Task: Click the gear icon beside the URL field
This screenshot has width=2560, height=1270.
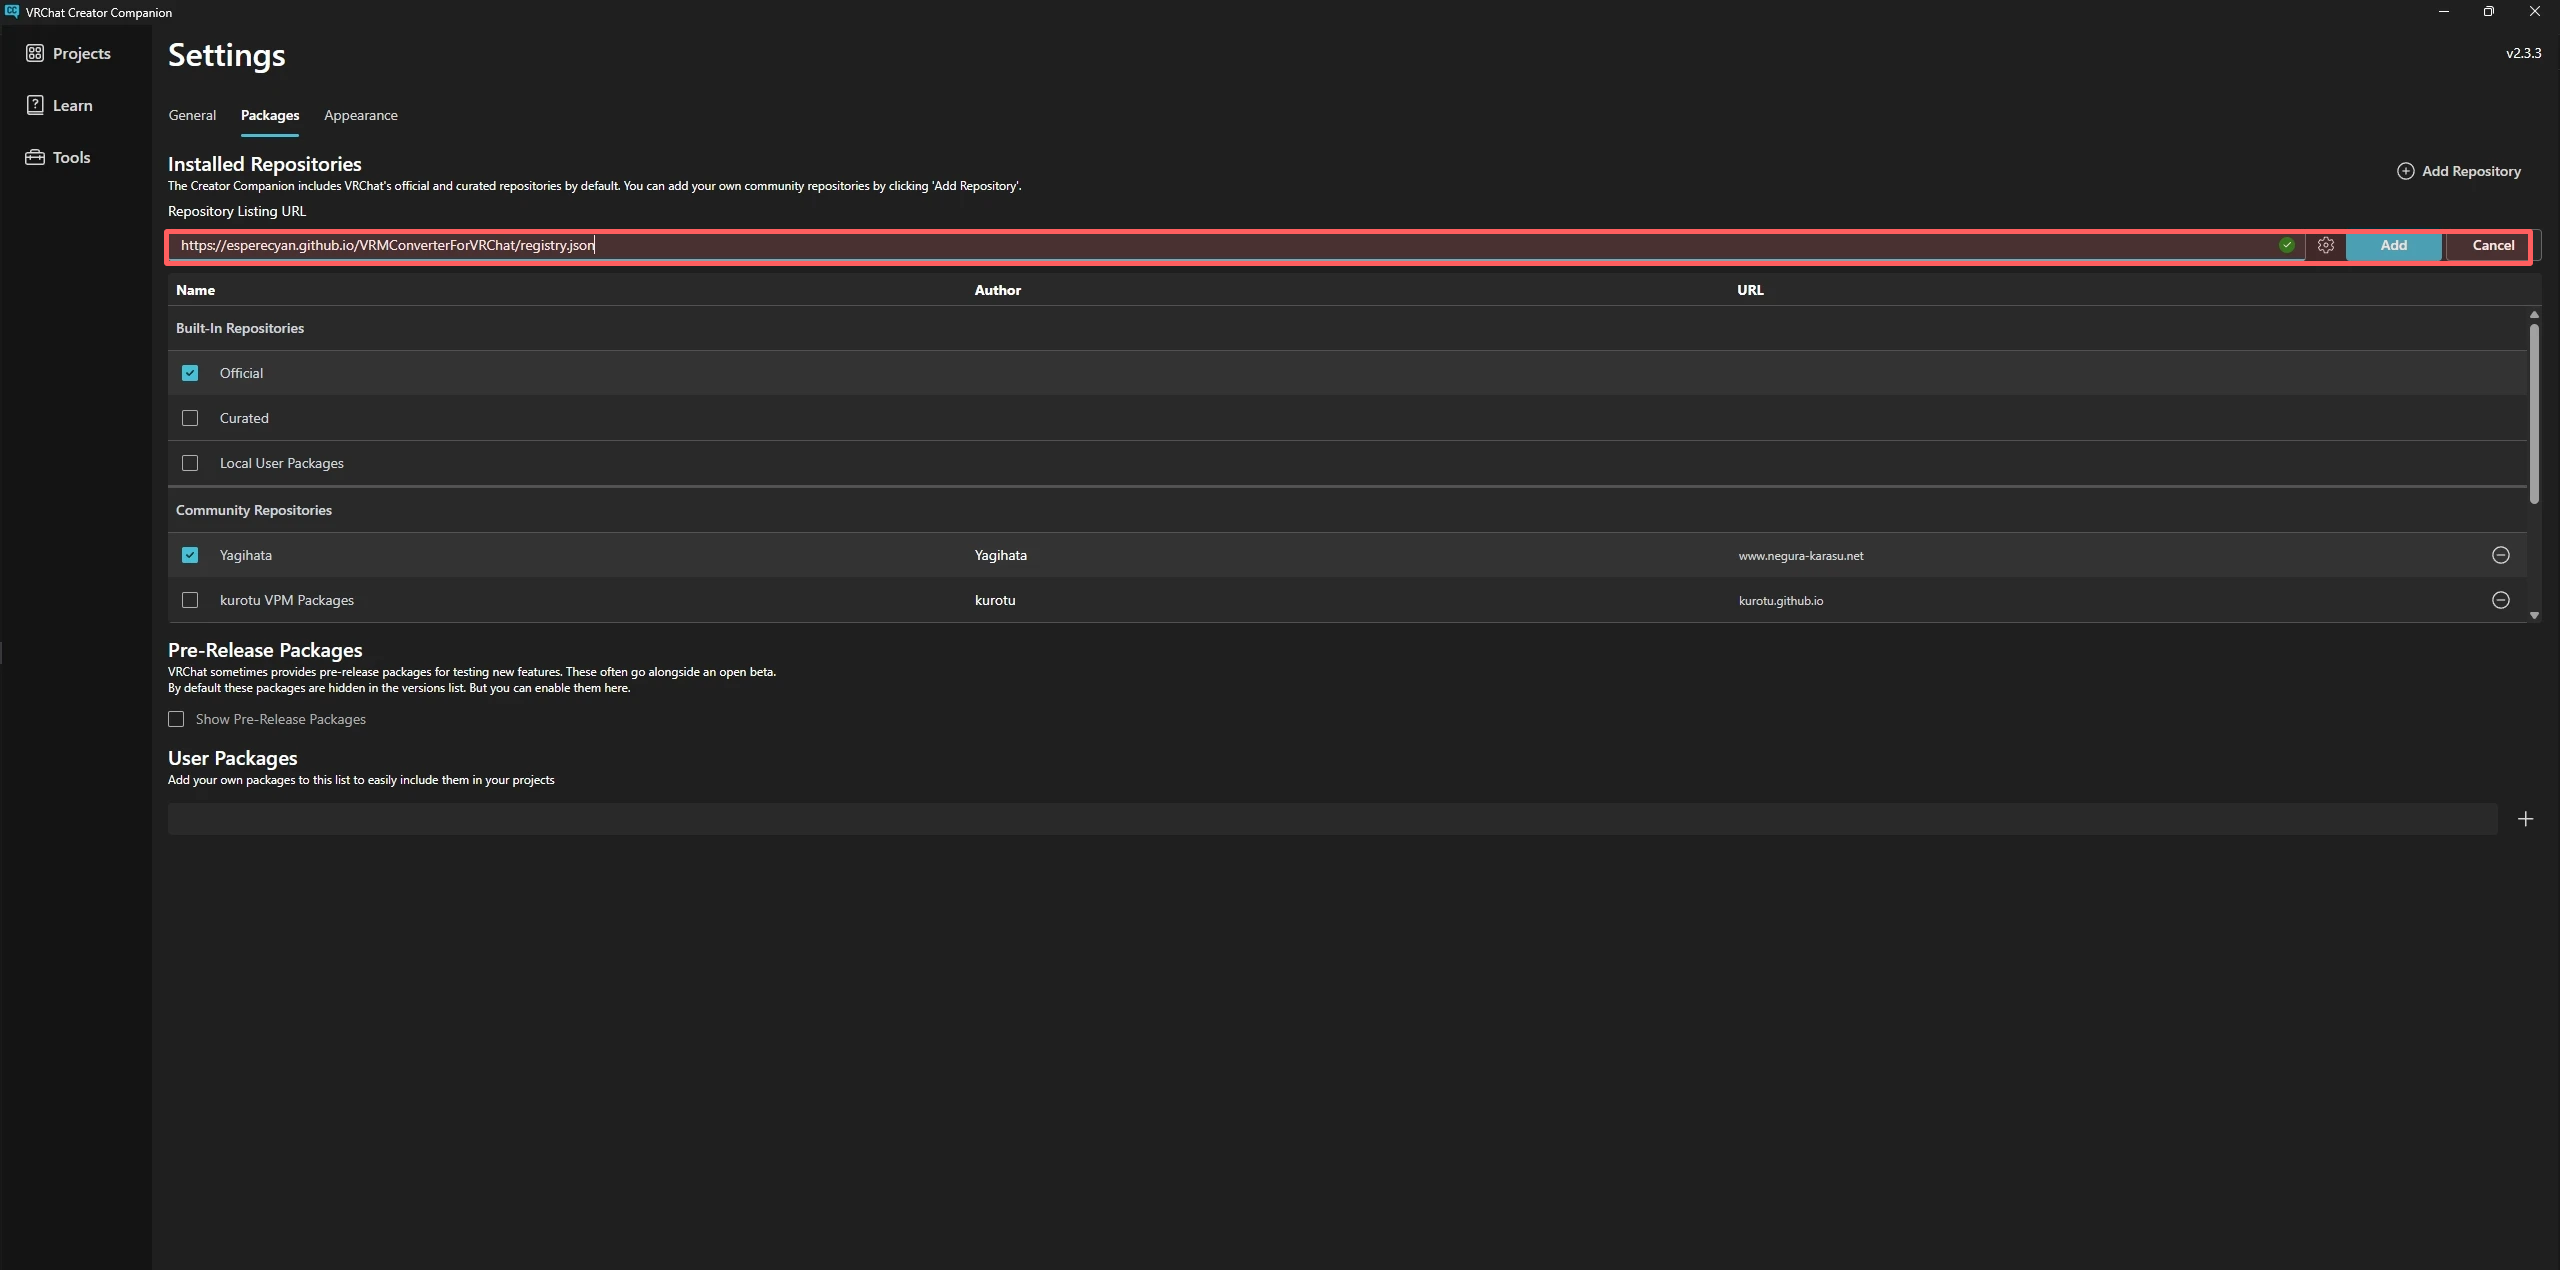Action: [2326, 245]
